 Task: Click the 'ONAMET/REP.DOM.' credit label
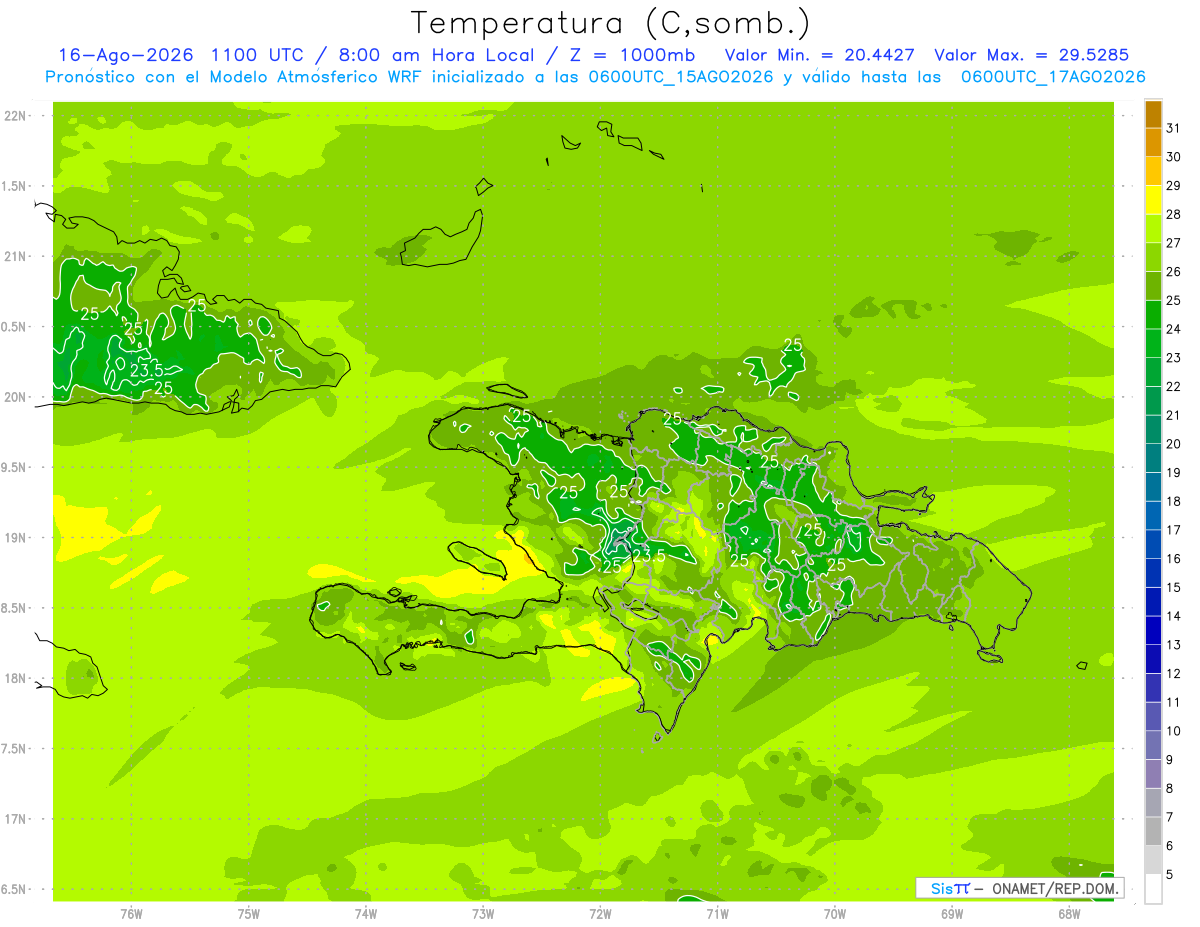[1053, 888]
